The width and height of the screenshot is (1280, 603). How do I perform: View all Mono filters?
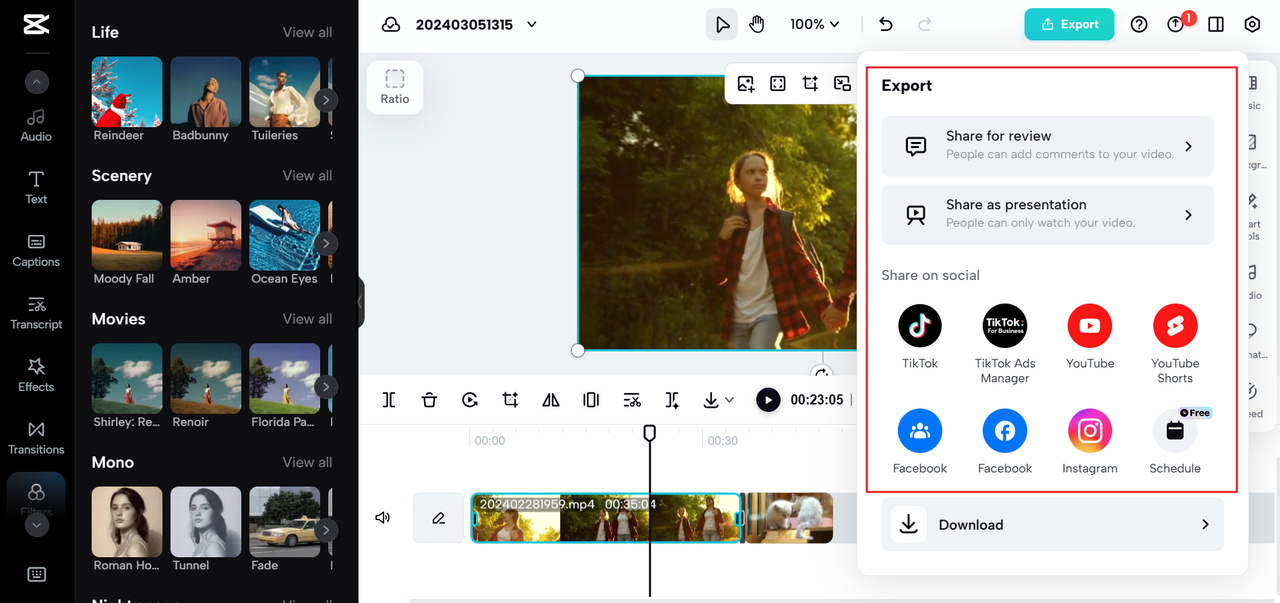pos(307,462)
